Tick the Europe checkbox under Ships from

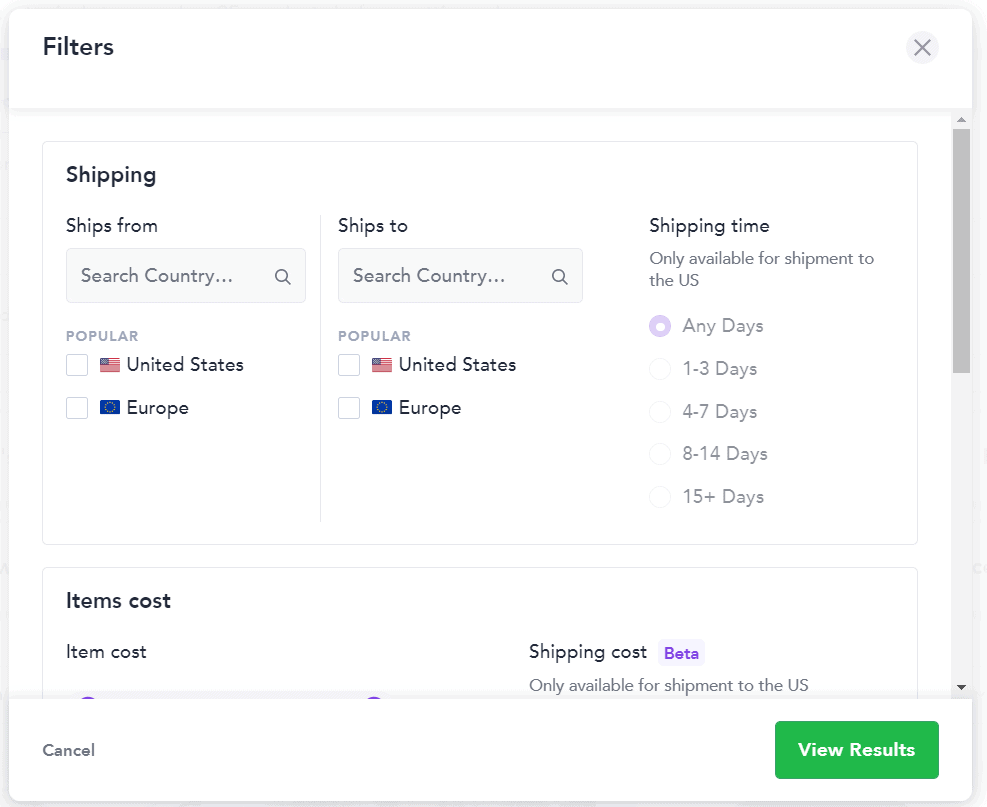[x=77, y=408]
